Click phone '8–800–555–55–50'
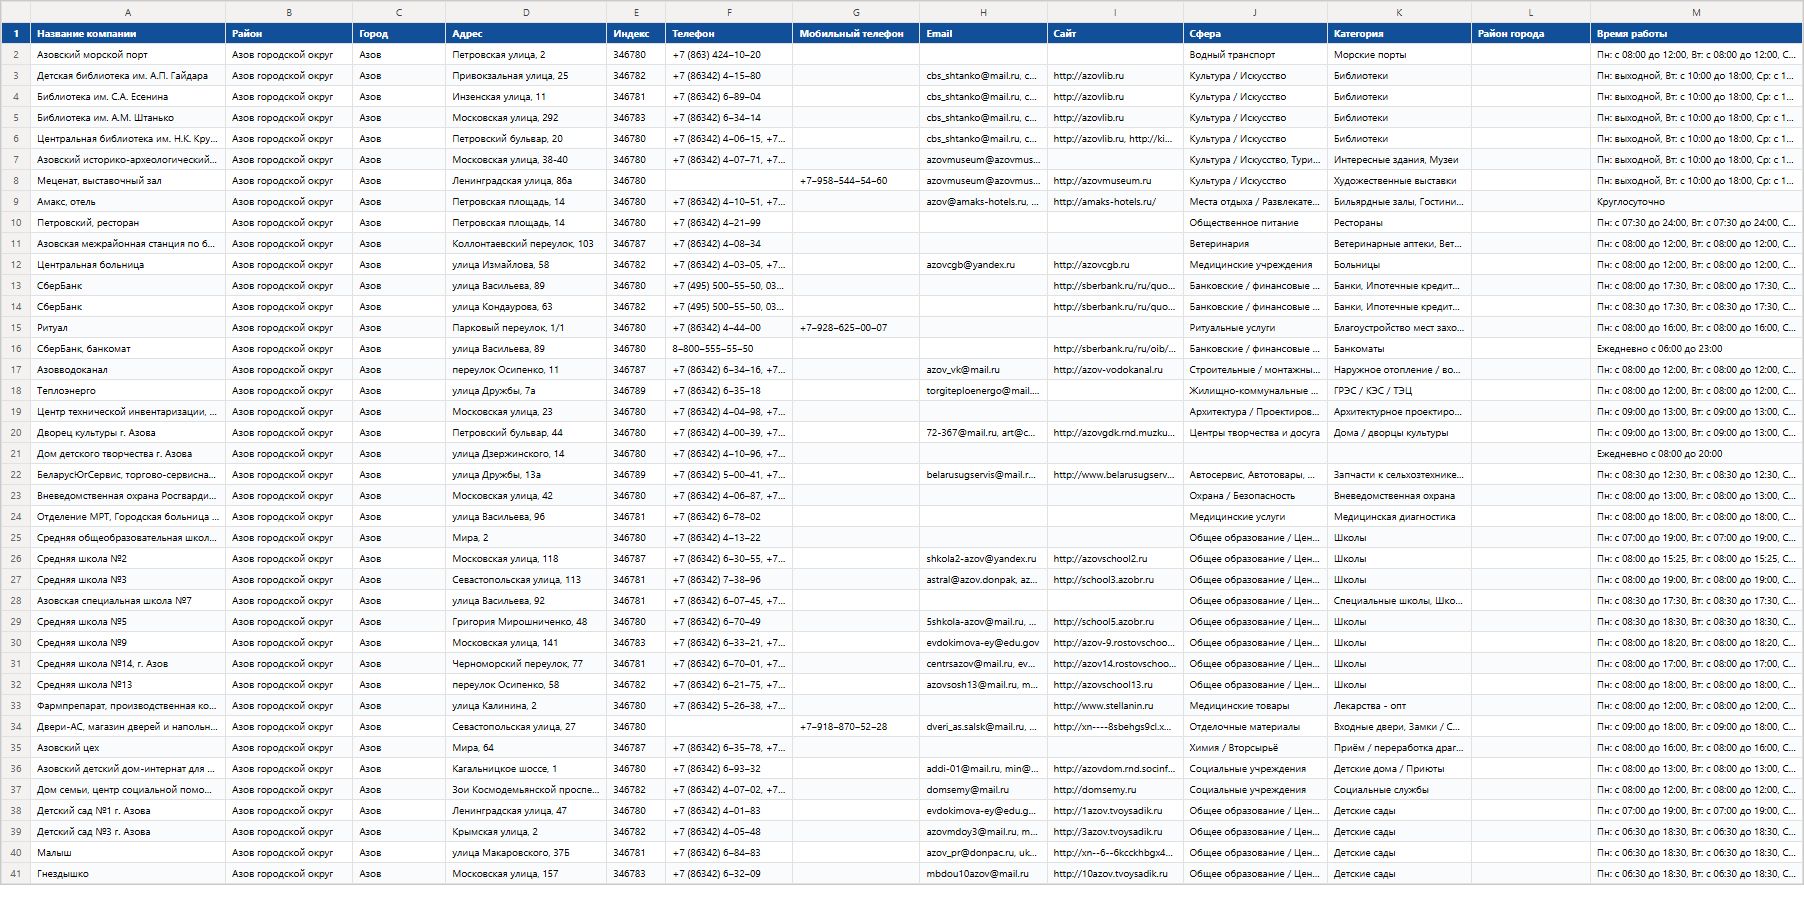This screenshot has width=1804, height=902. coord(729,349)
